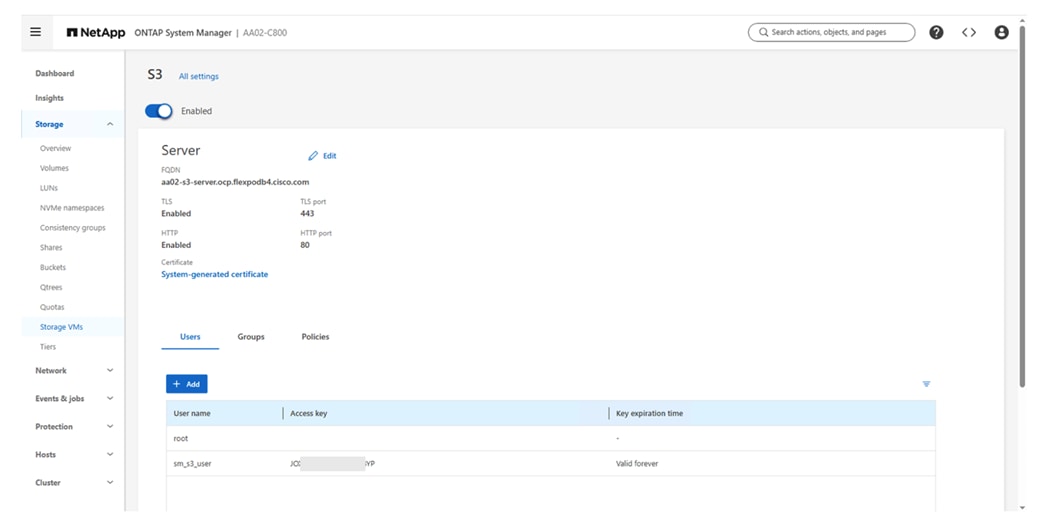Click the filter icon above the users table
The image size is (1047, 526).
tap(926, 384)
